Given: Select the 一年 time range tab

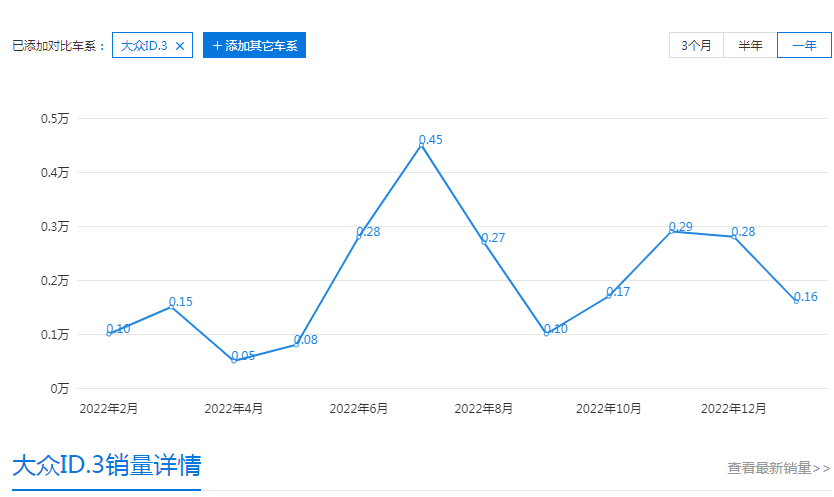Looking at the screenshot, I should point(804,45).
